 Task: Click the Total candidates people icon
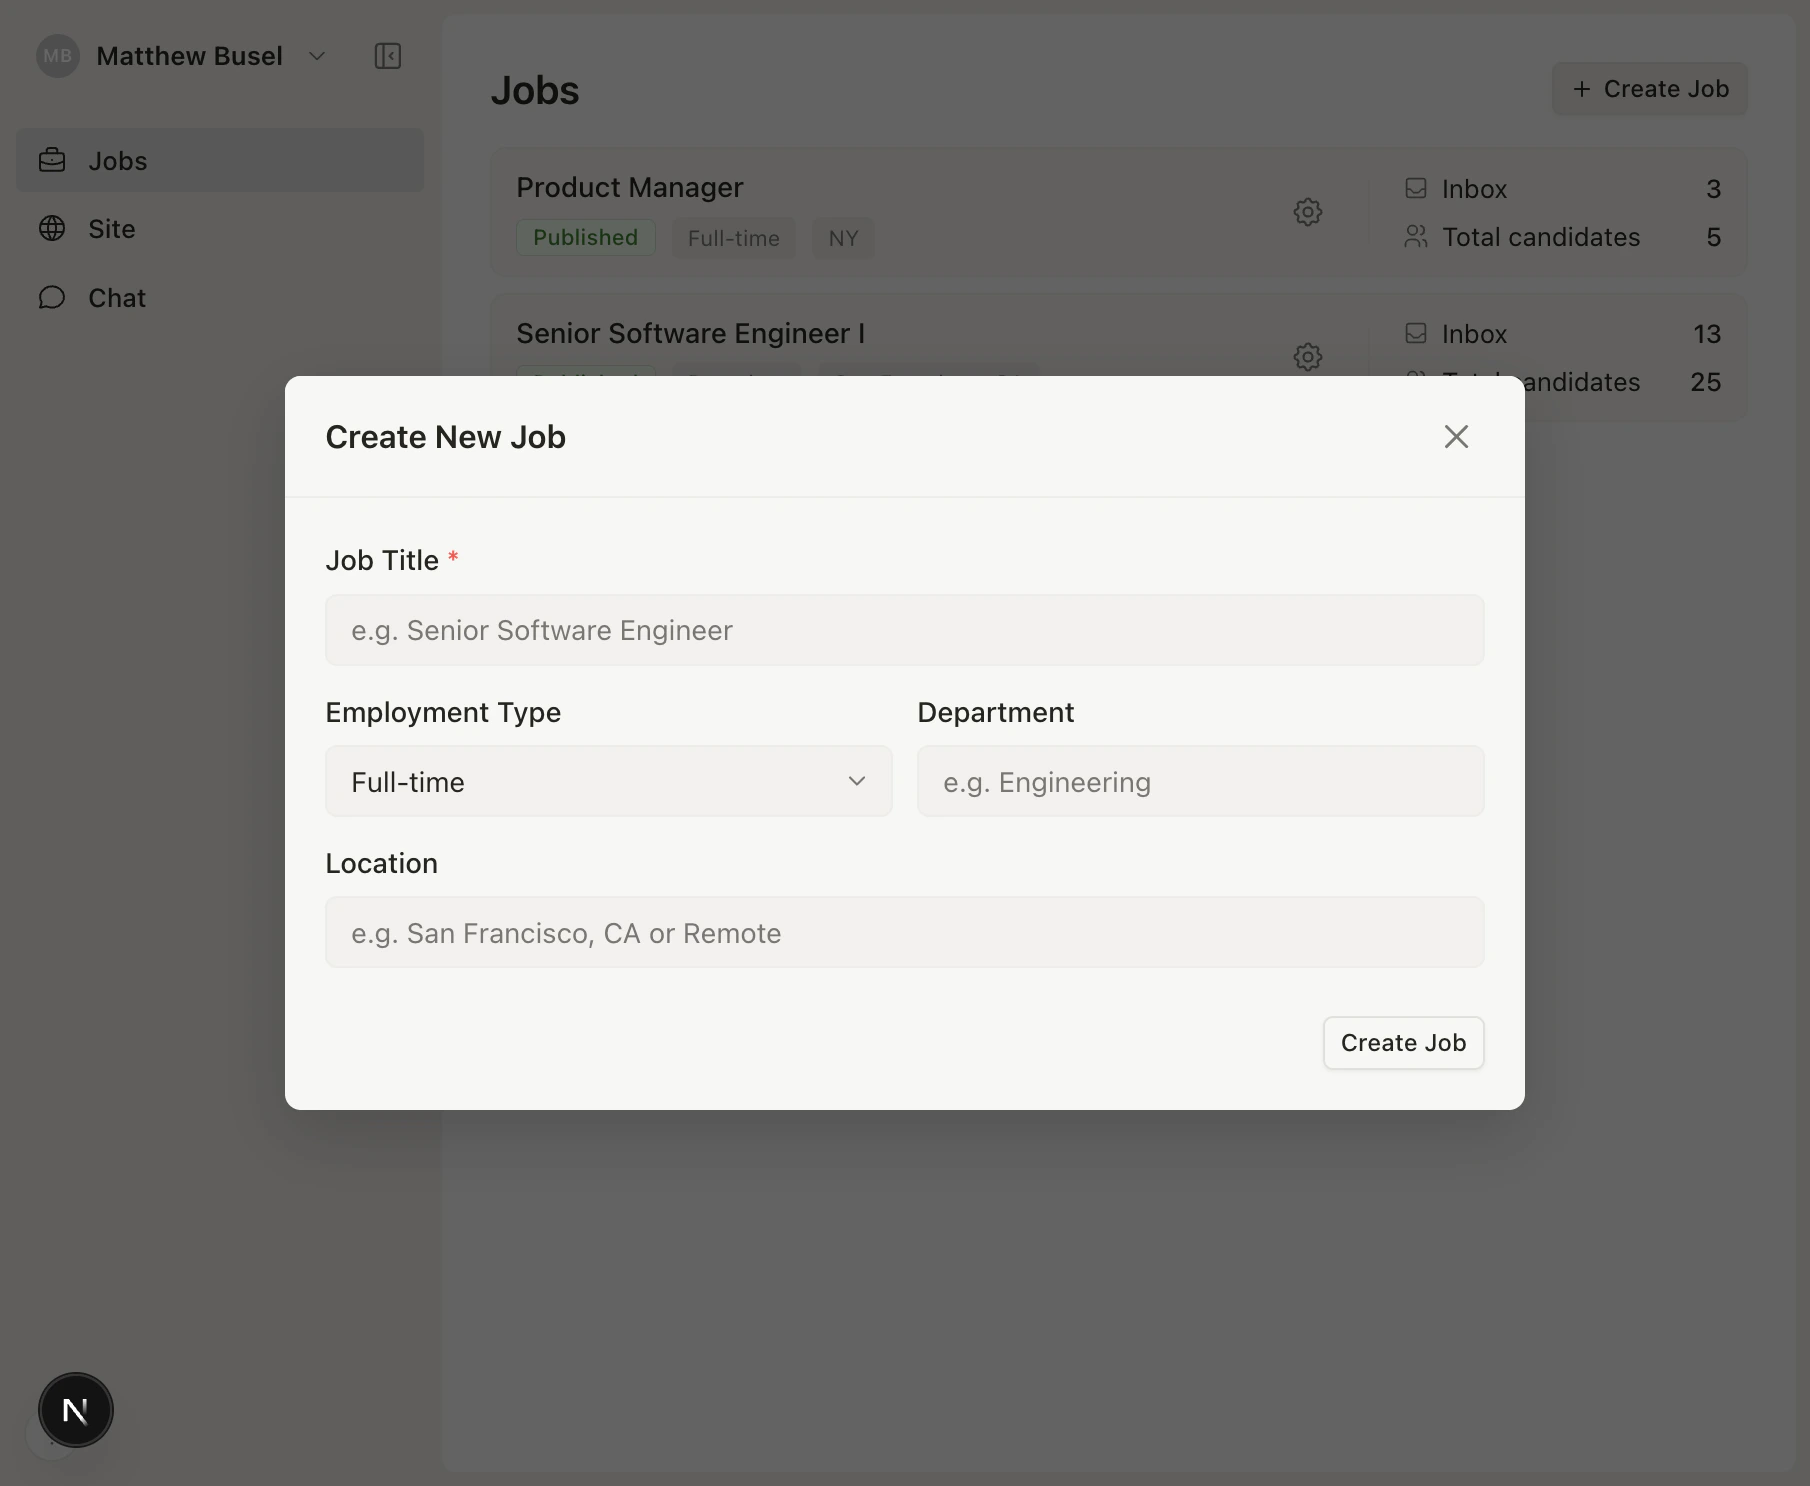click(x=1416, y=237)
